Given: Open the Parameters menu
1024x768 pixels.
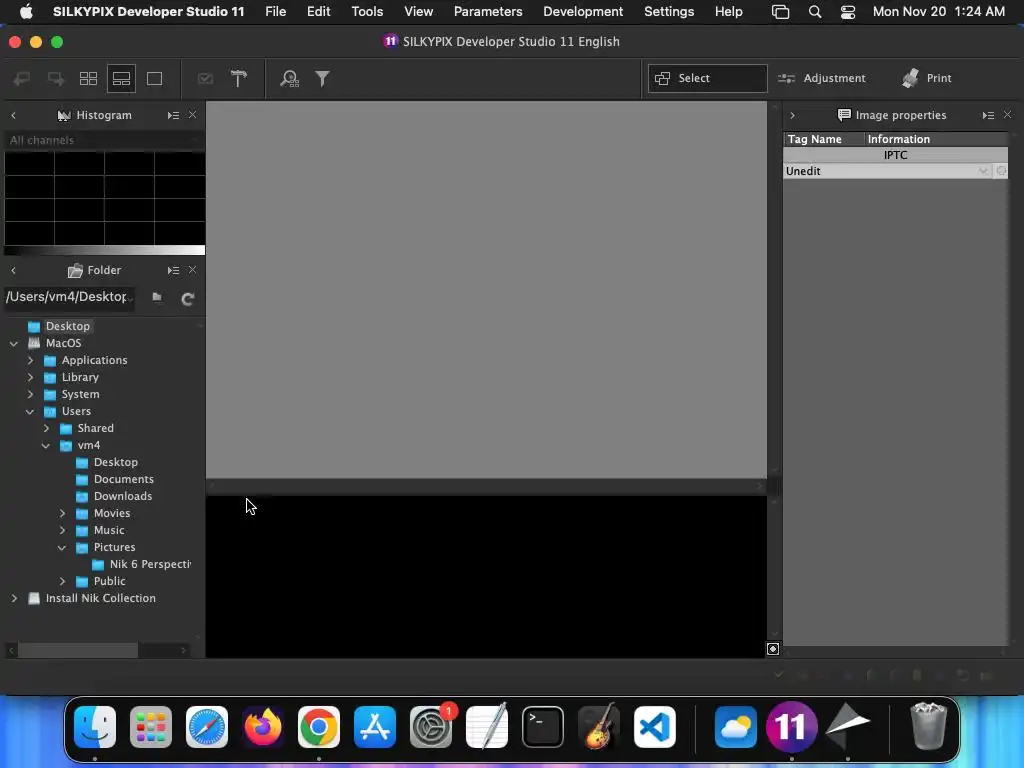Looking at the screenshot, I should [x=488, y=12].
